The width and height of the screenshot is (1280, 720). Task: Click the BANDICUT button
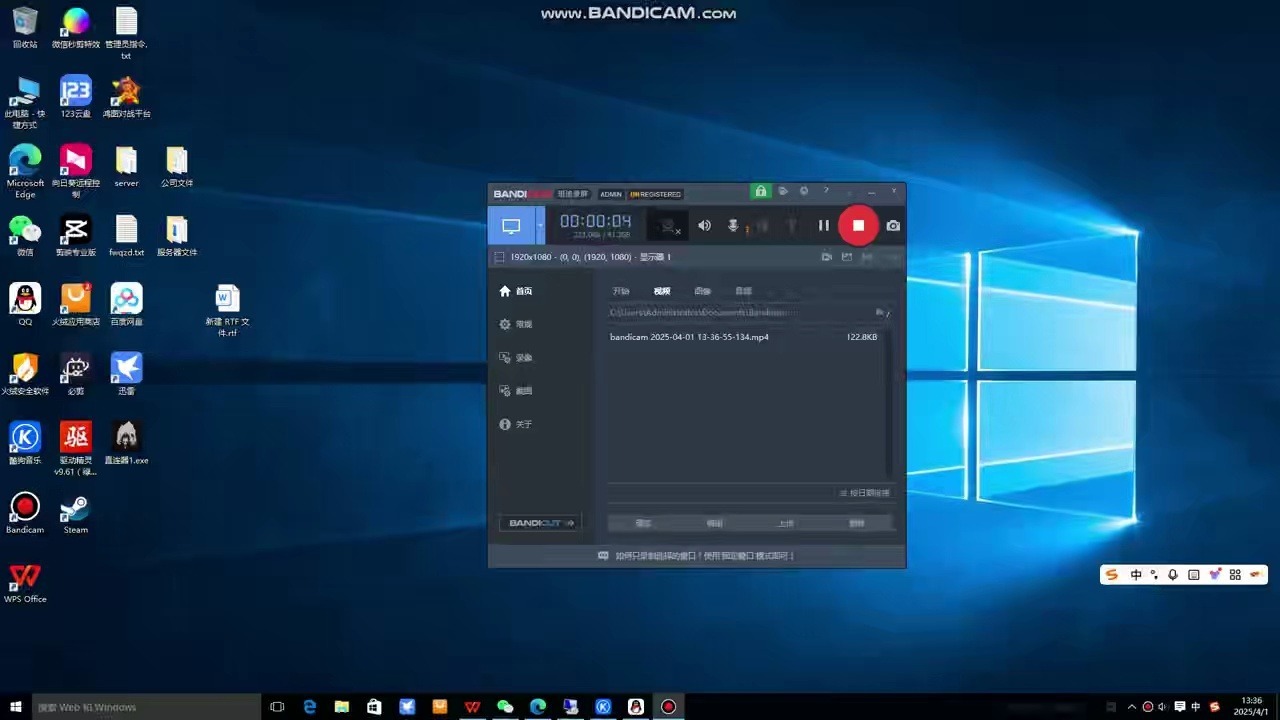click(541, 523)
